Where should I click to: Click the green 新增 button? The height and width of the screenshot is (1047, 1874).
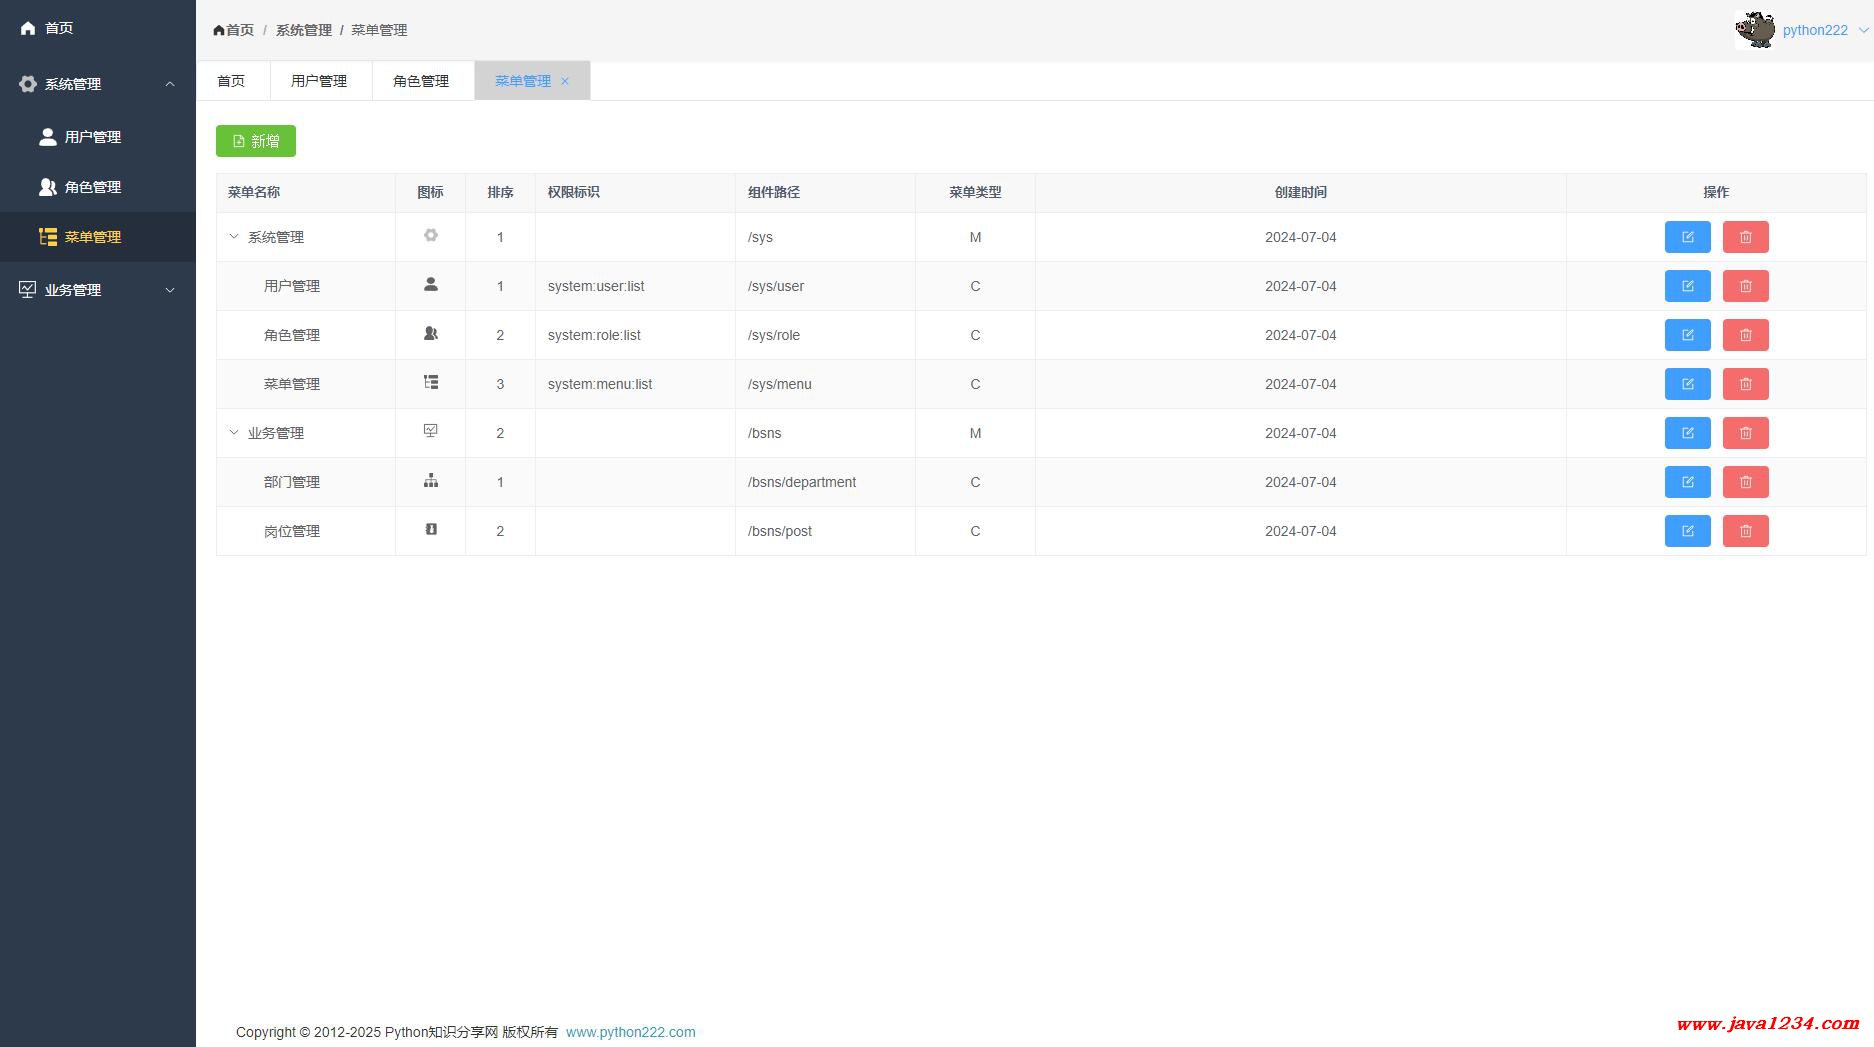click(x=256, y=141)
